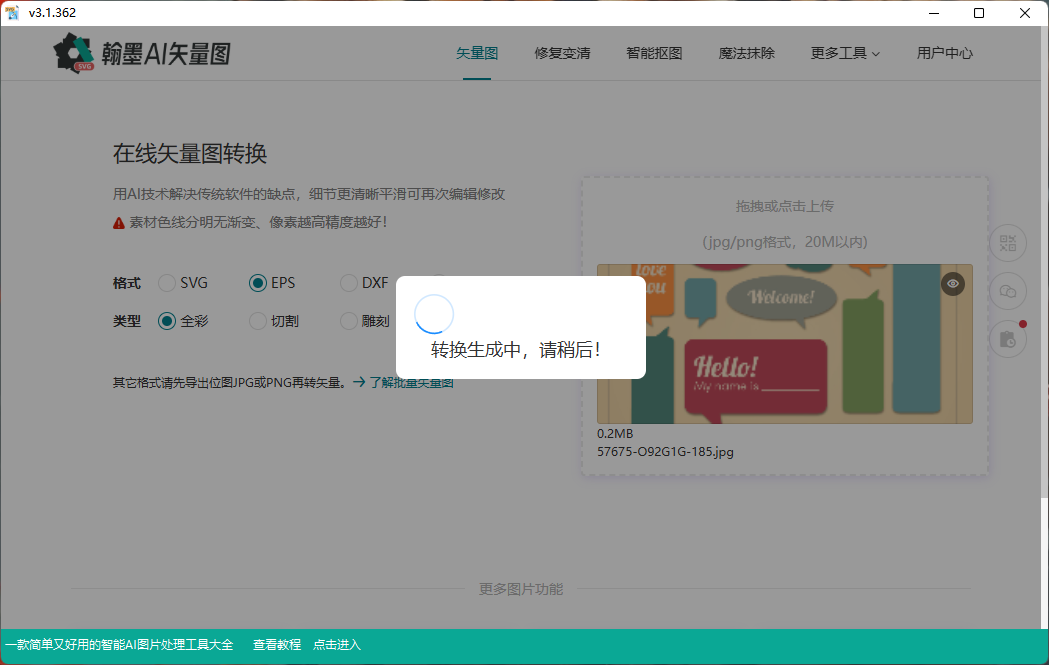1049x665 pixels.
Task: Select the DXF format radio button
Action: 349,283
